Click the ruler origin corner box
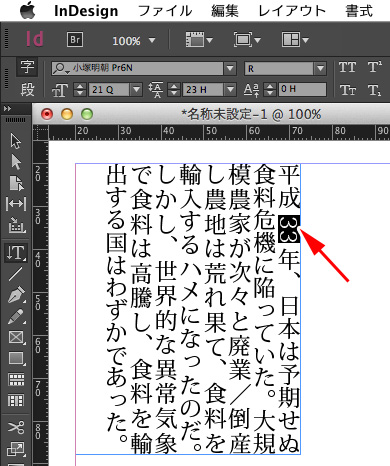This screenshot has height=466, width=390. coord(41,133)
